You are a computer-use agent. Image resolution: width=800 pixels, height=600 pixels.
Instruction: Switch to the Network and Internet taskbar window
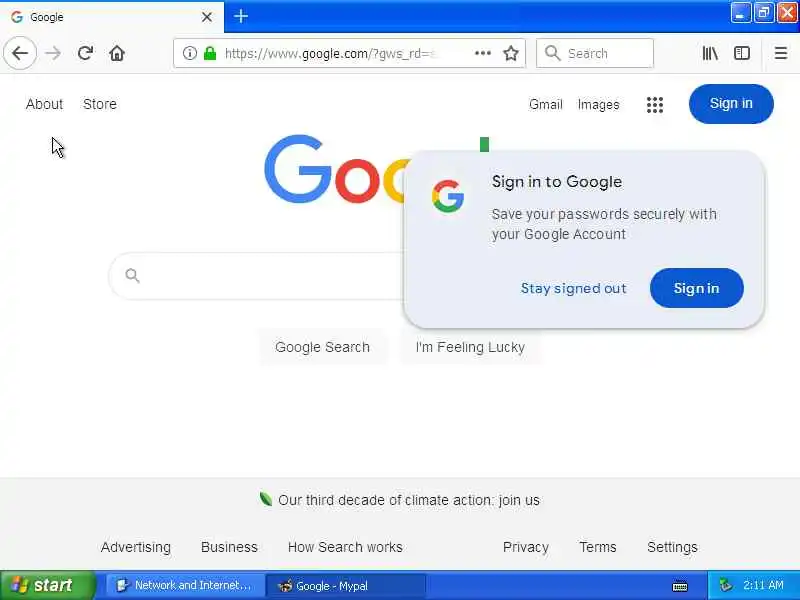(x=185, y=585)
